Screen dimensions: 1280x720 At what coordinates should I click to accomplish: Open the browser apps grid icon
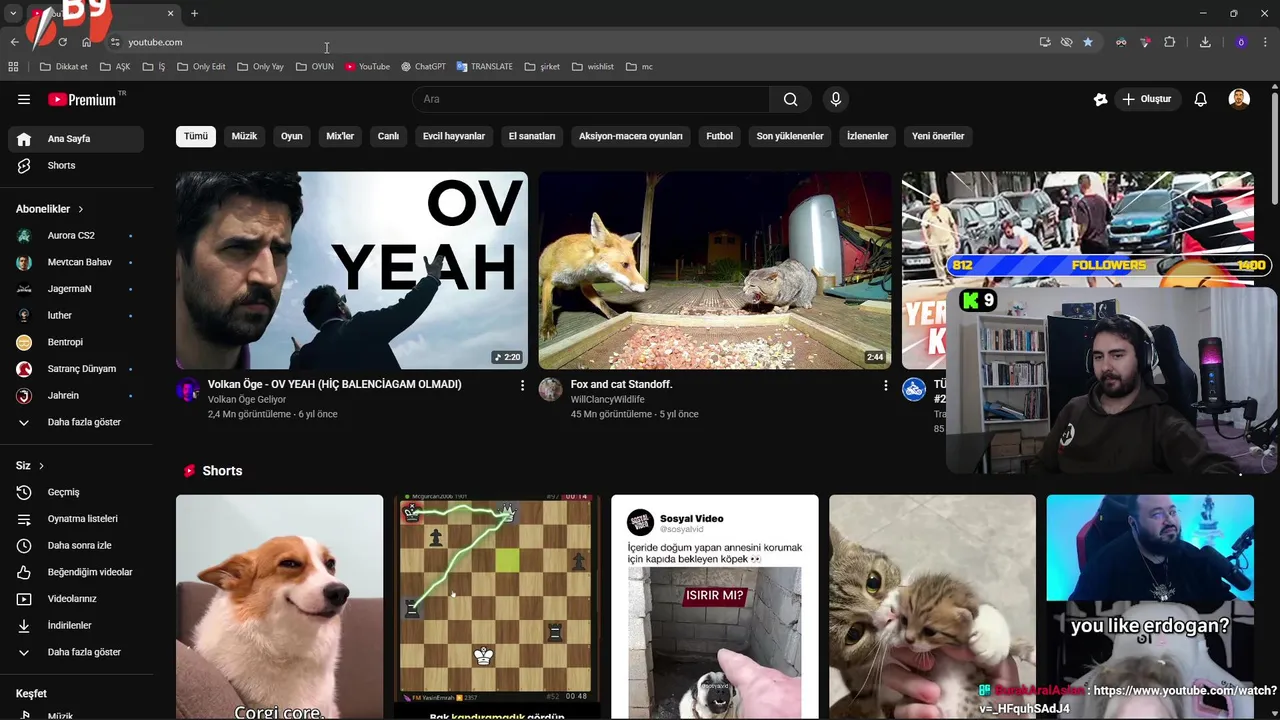click(13, 67)
